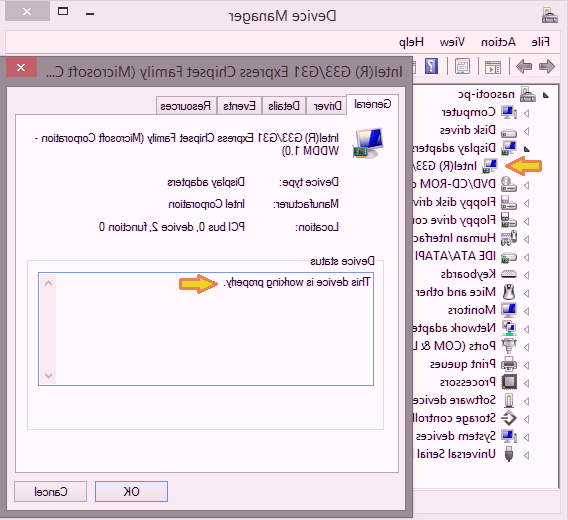Collapse the Display adapters node
Image resolution: width=568 pixels, height=520 pixels.
(x=527, y=149)
